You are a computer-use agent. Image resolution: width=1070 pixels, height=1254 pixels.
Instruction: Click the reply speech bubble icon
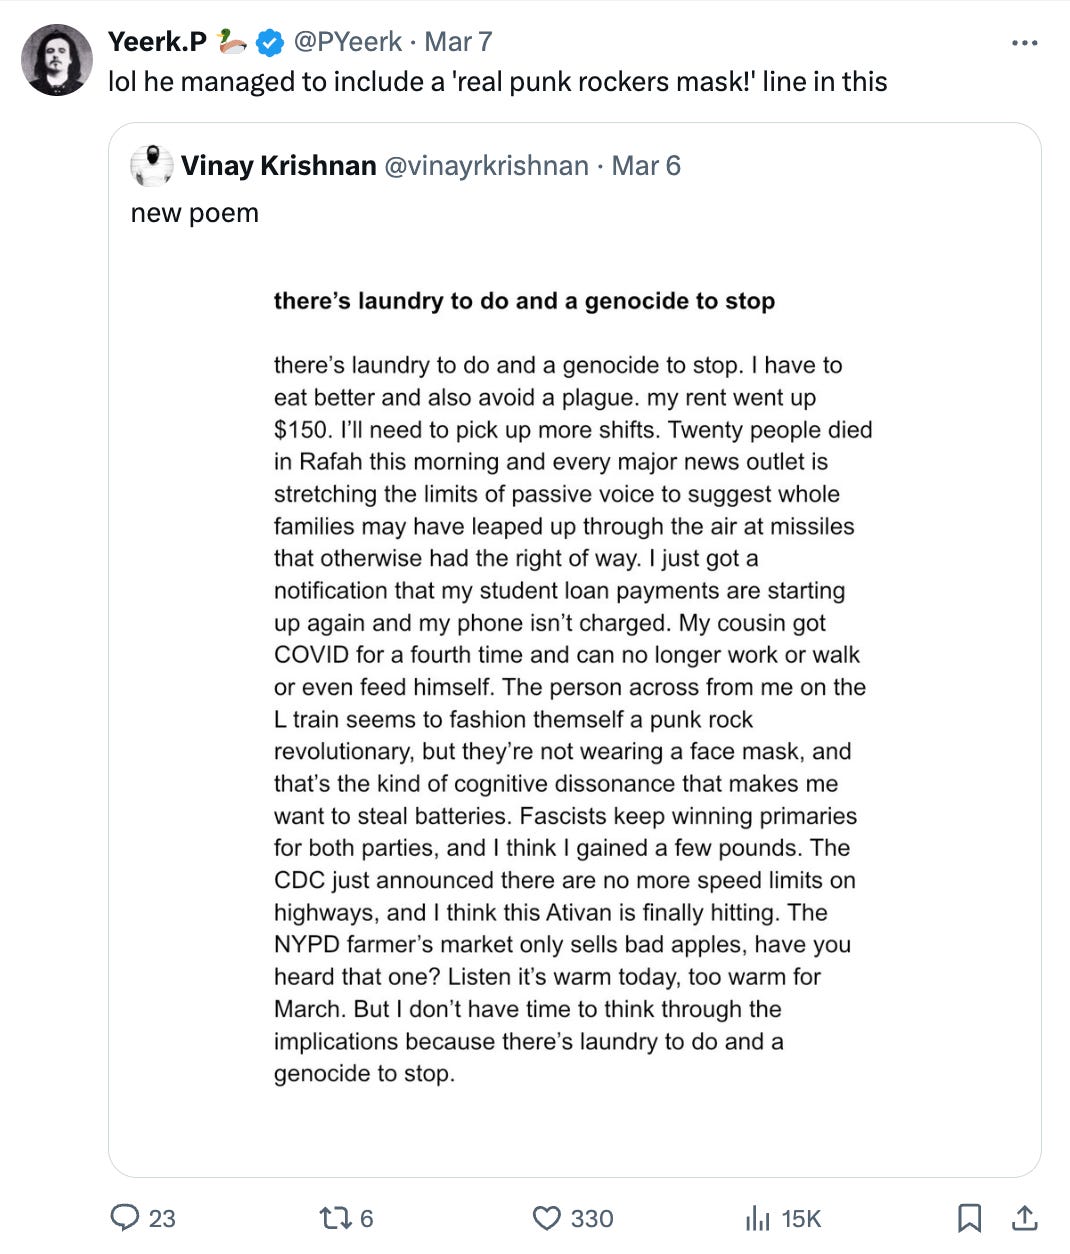click(x=124, y=1217)
